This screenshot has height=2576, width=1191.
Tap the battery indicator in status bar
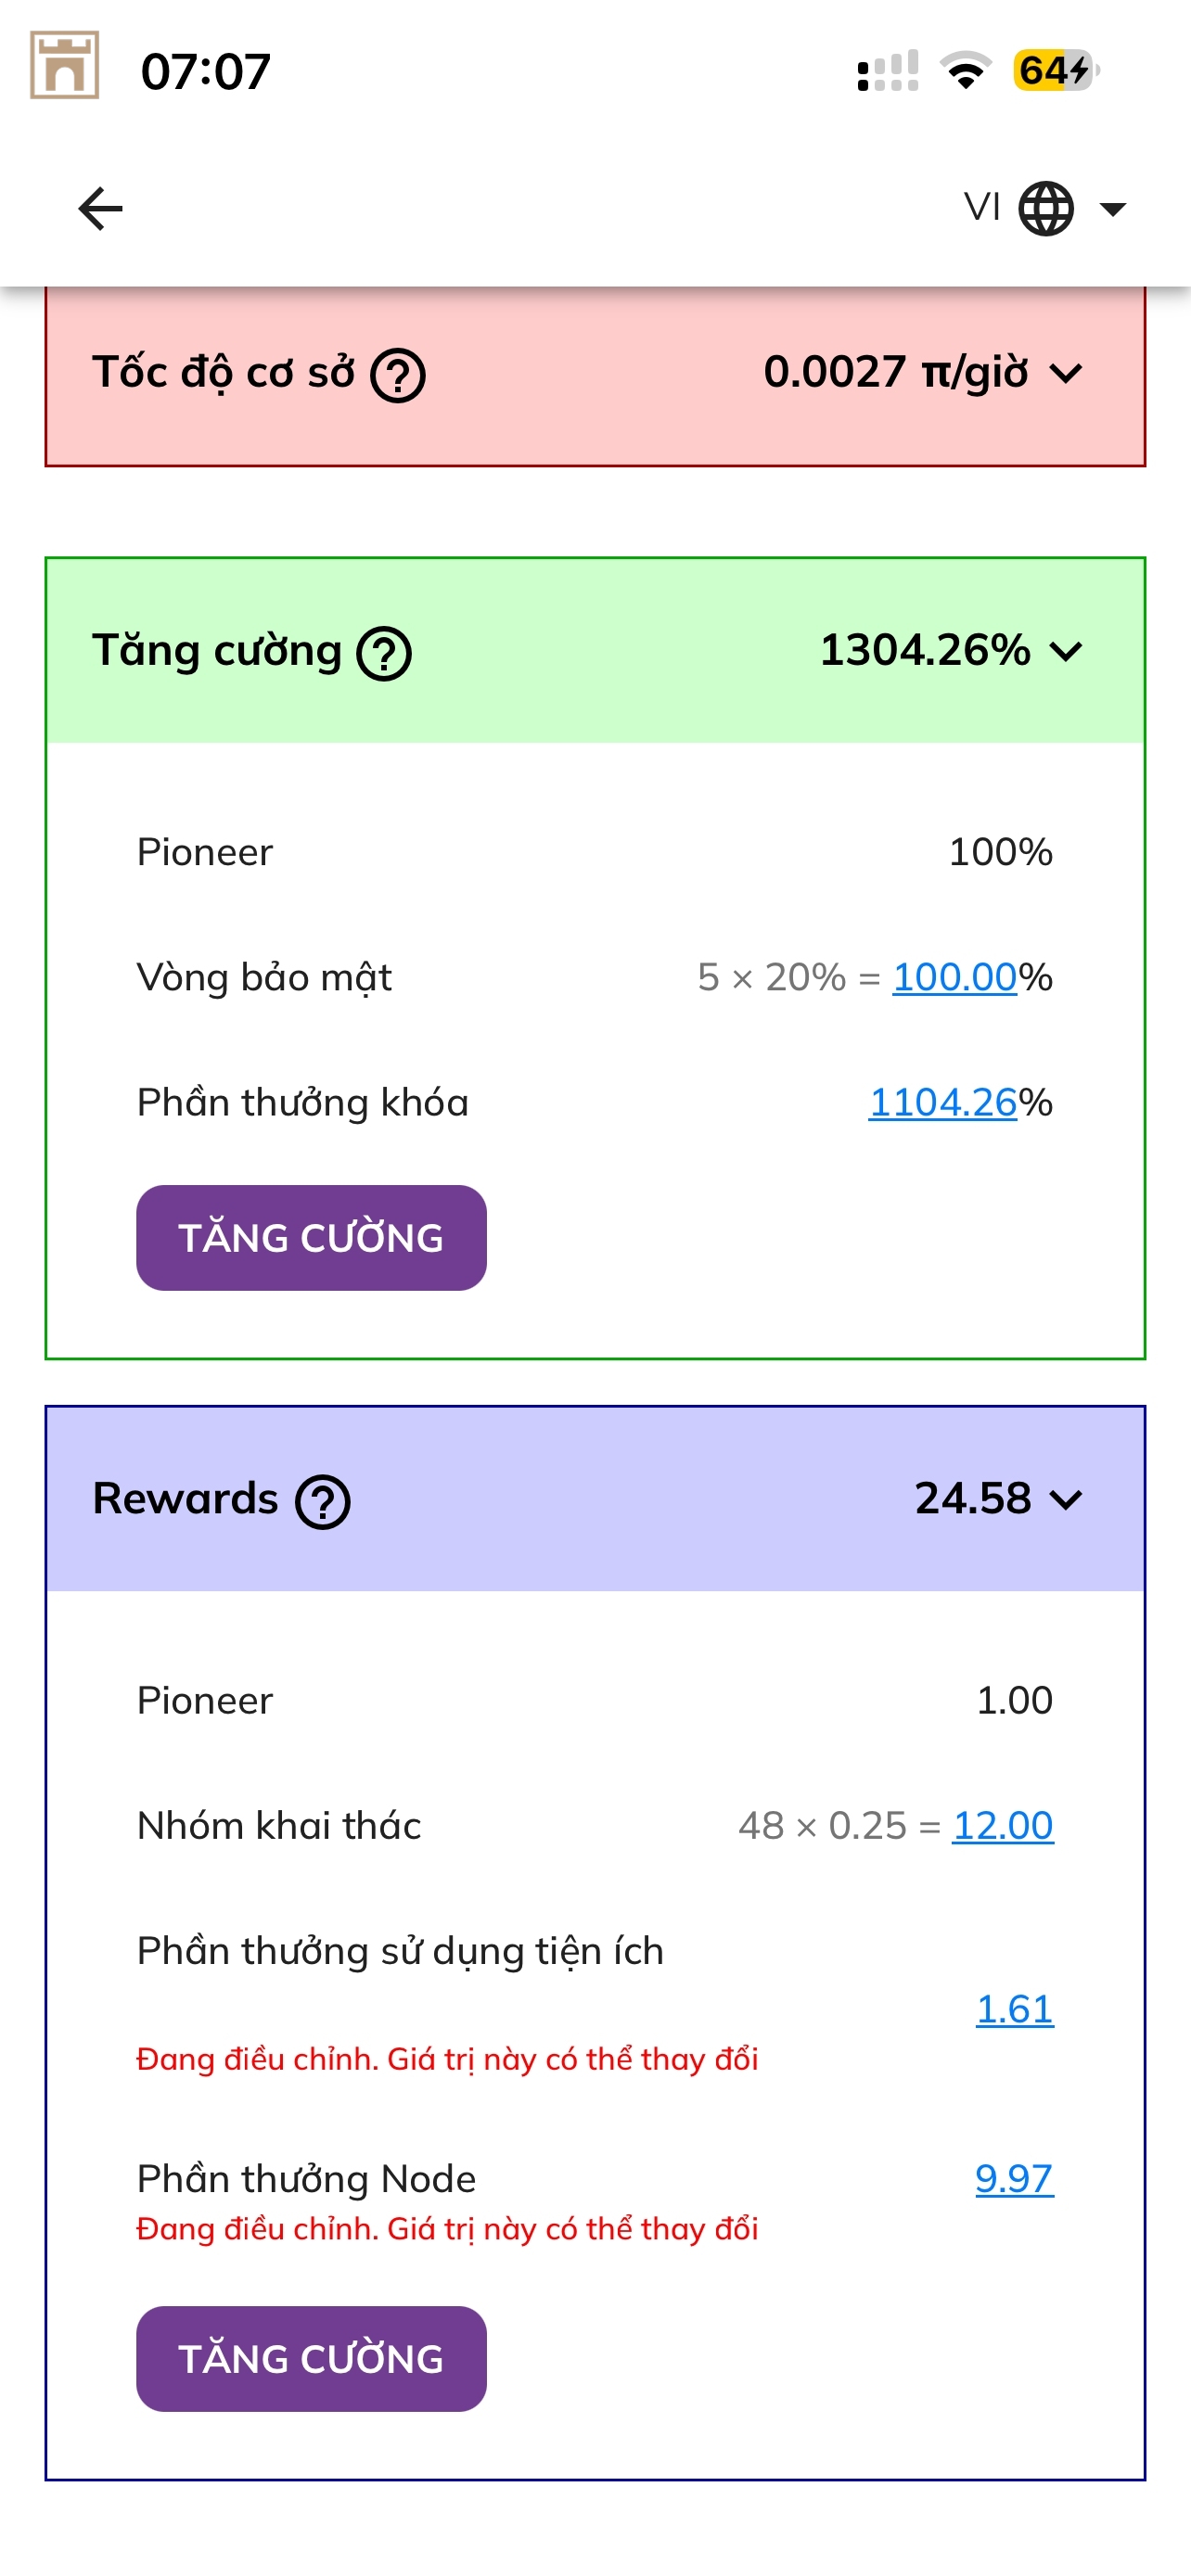tap(1055, 71)
